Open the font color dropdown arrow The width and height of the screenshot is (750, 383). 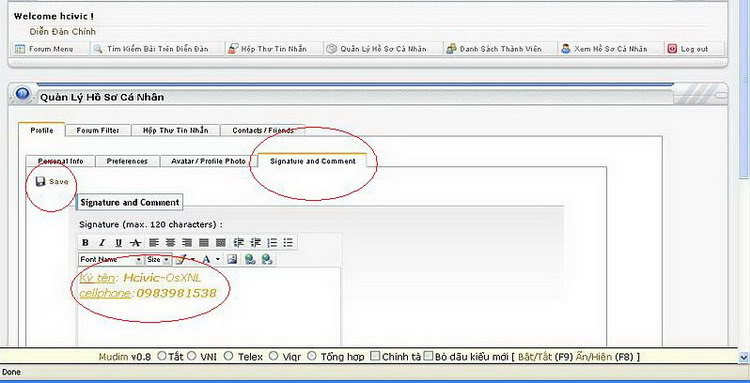[218, 259]
